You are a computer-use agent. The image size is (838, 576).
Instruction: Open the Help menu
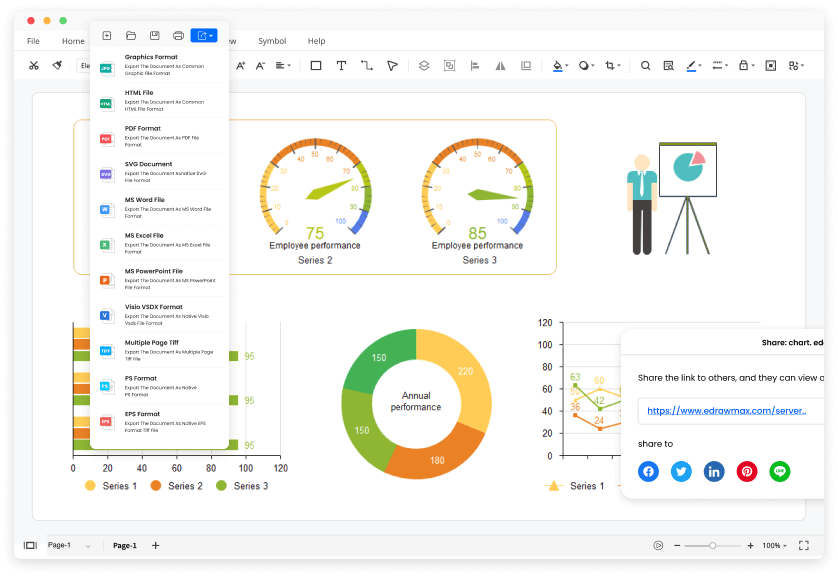point(316,41)
